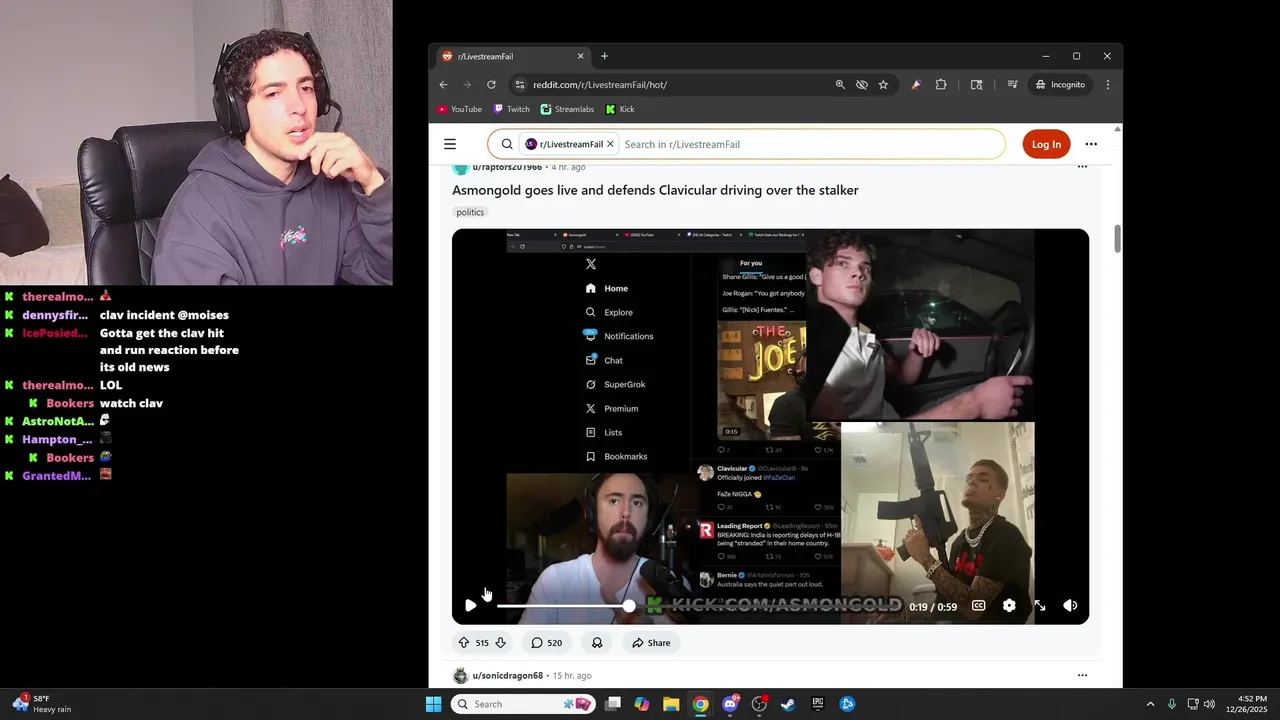
Task: Launch Epic Games from the taskbar
Action: 818,704
